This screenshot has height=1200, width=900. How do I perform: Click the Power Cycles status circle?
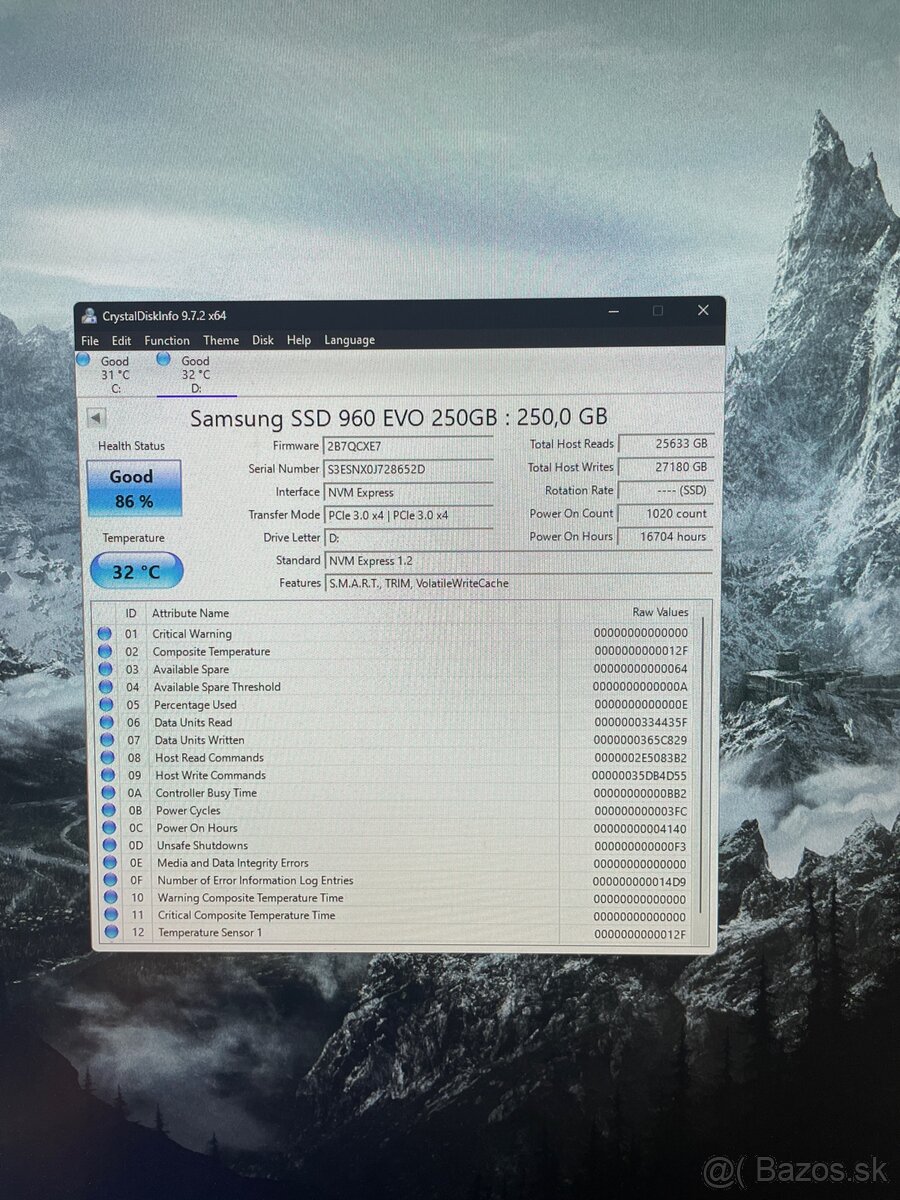click(x=107, y=810)
